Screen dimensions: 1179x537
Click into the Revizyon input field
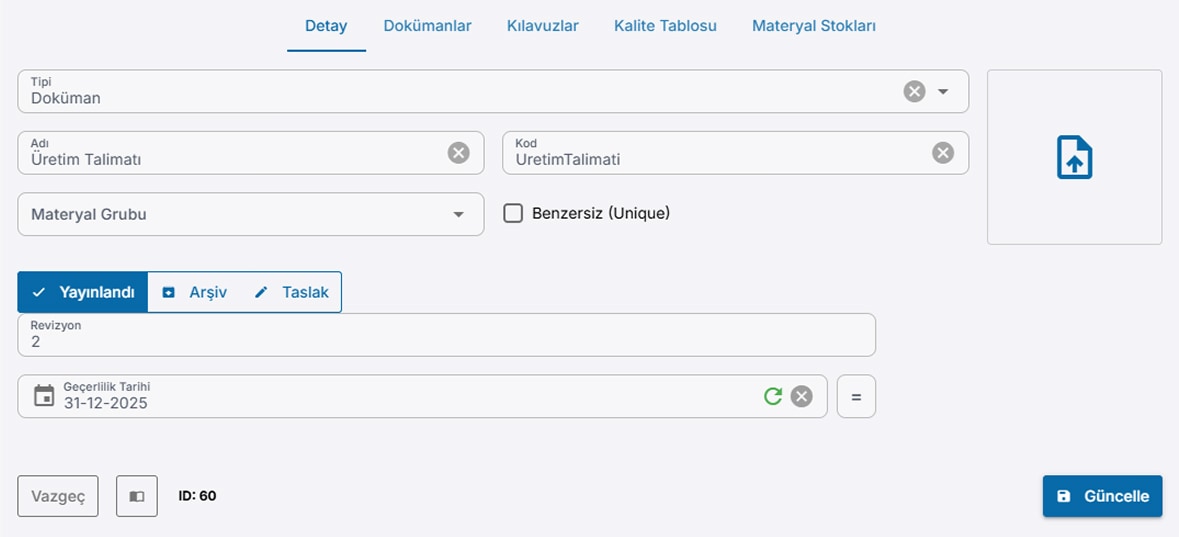pos(447,335)
